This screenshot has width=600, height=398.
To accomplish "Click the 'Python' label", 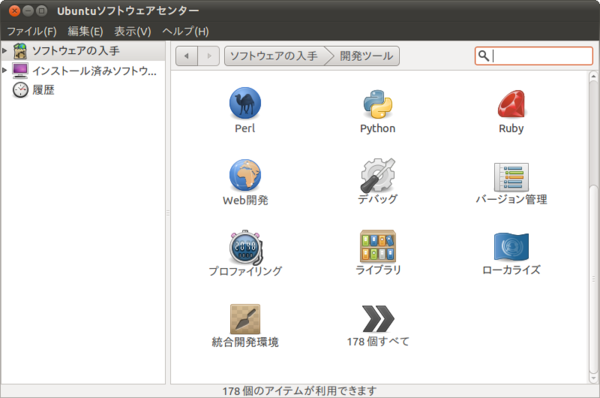I will tap(378, 129).
